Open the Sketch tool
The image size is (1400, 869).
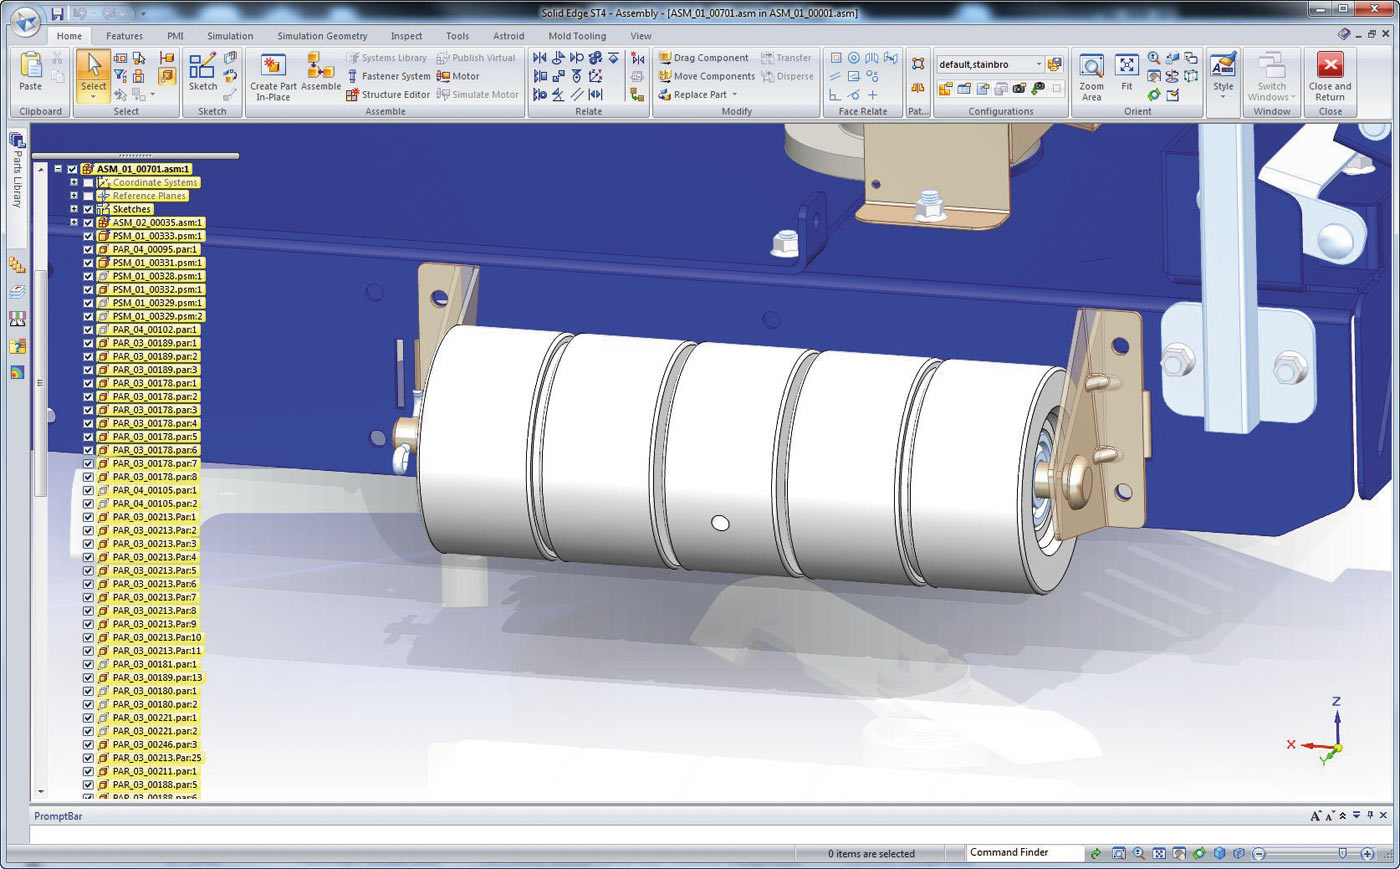(202, 70)
